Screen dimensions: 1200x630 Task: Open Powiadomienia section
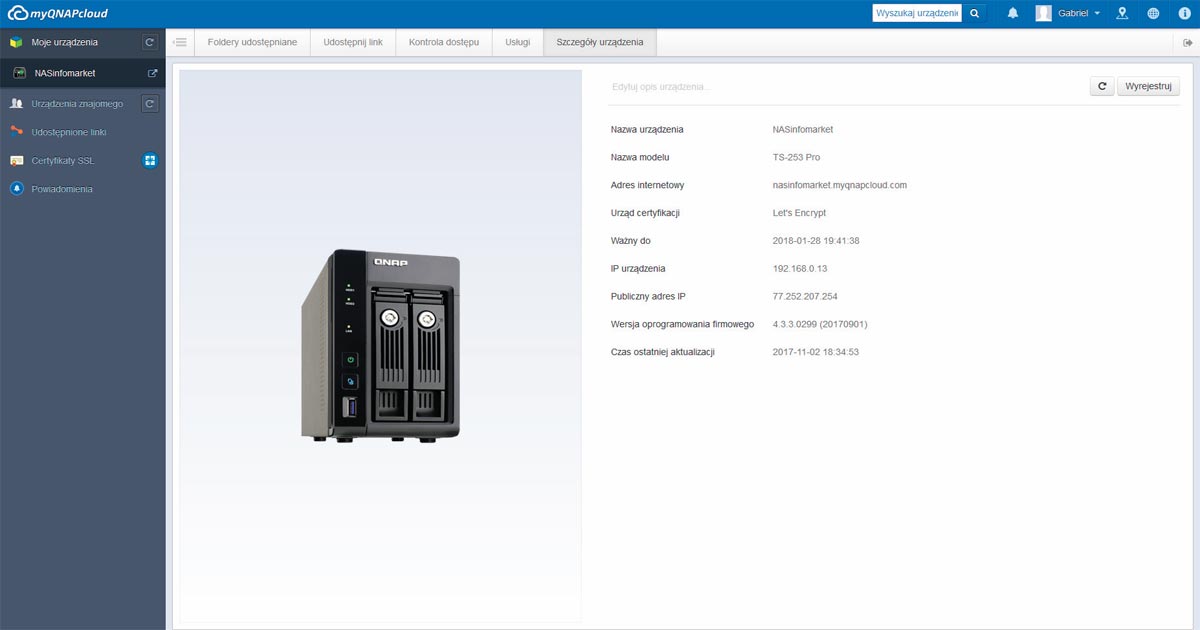point(62,189)
